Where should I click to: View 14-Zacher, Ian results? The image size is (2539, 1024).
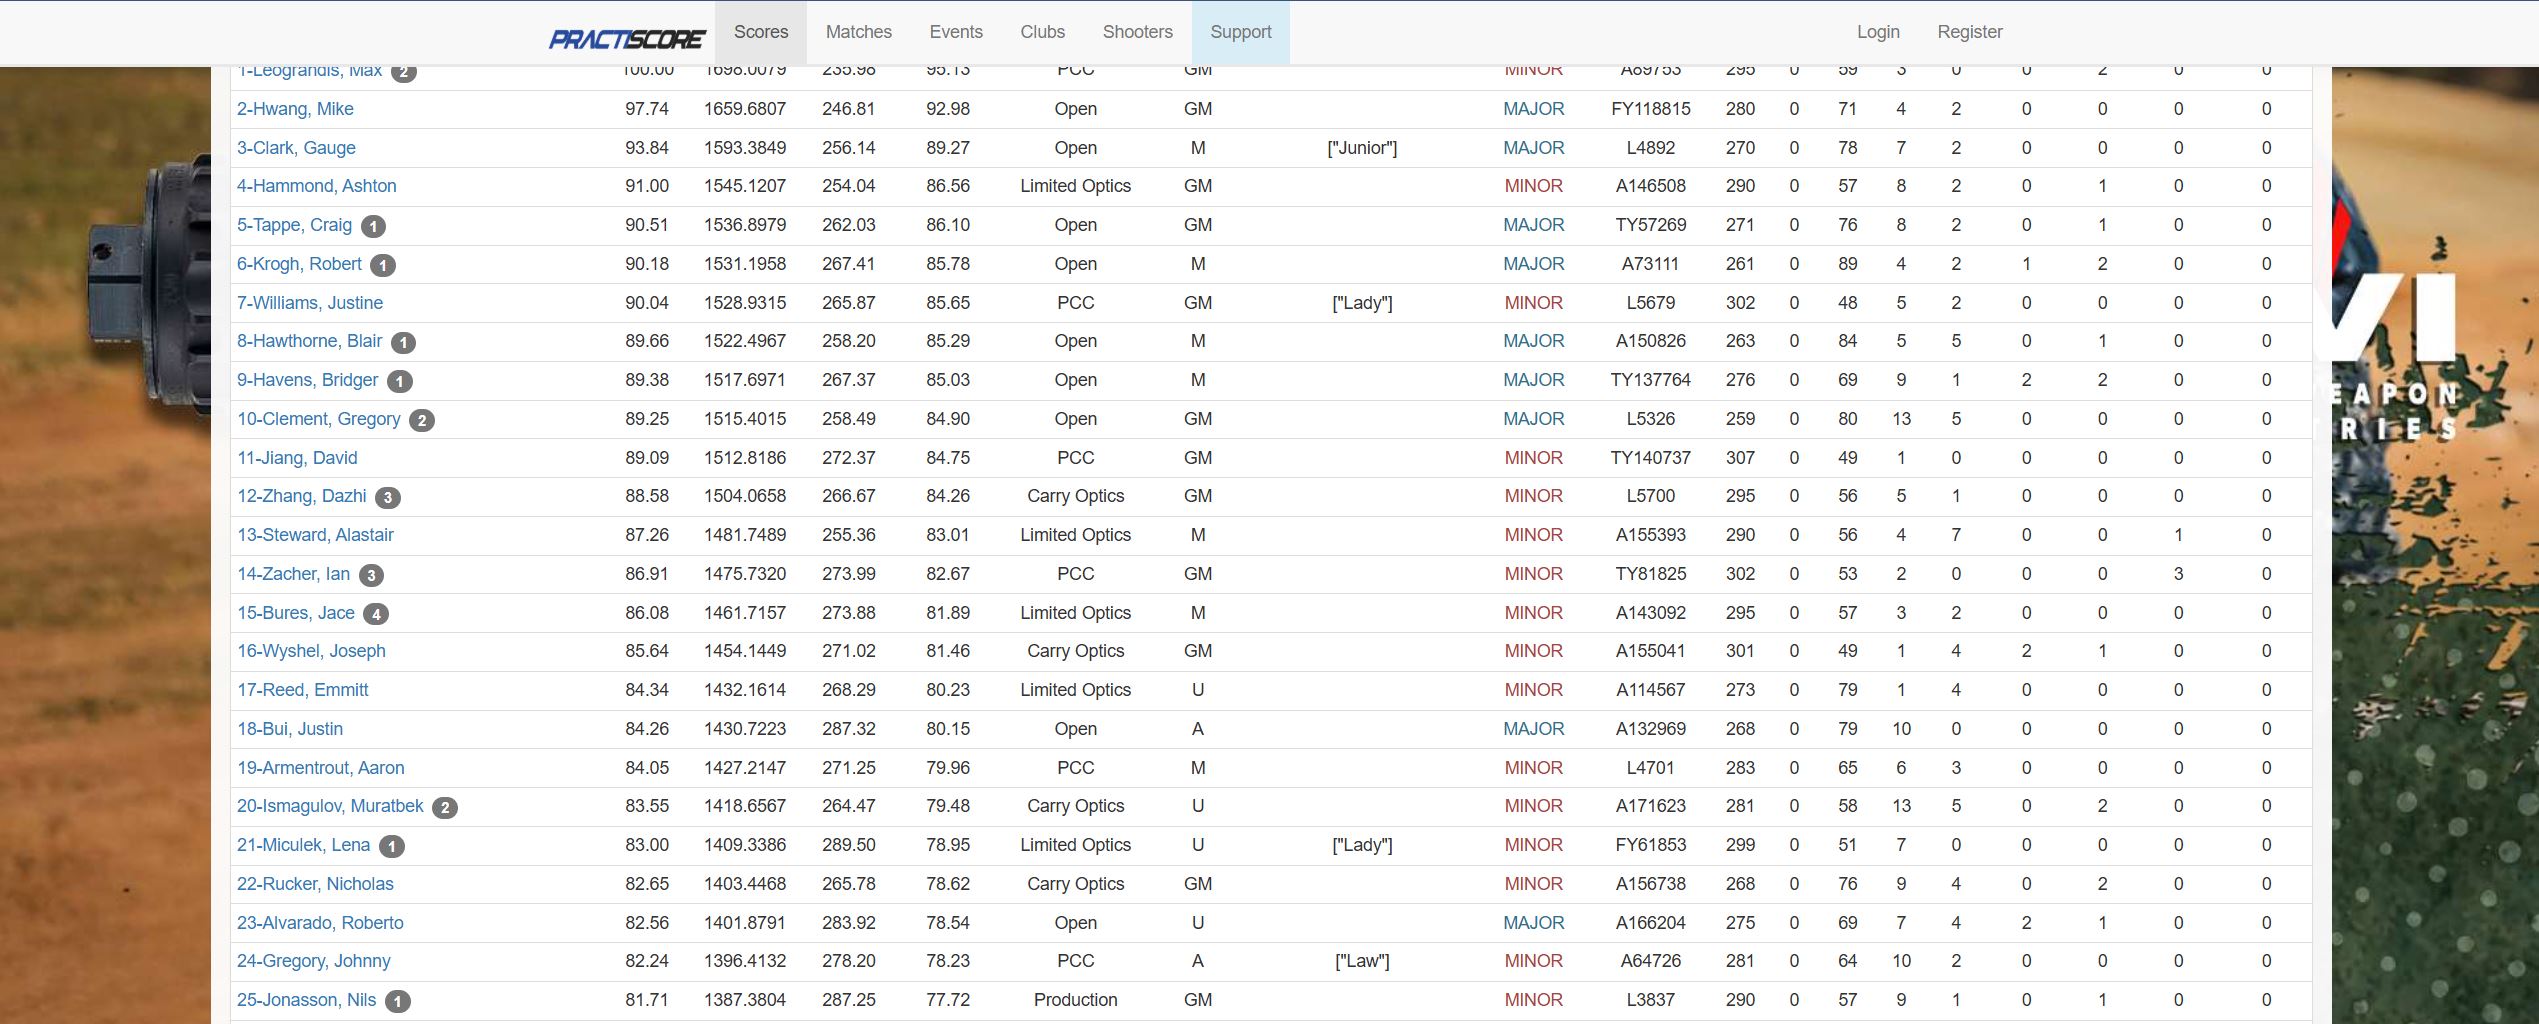293,574
